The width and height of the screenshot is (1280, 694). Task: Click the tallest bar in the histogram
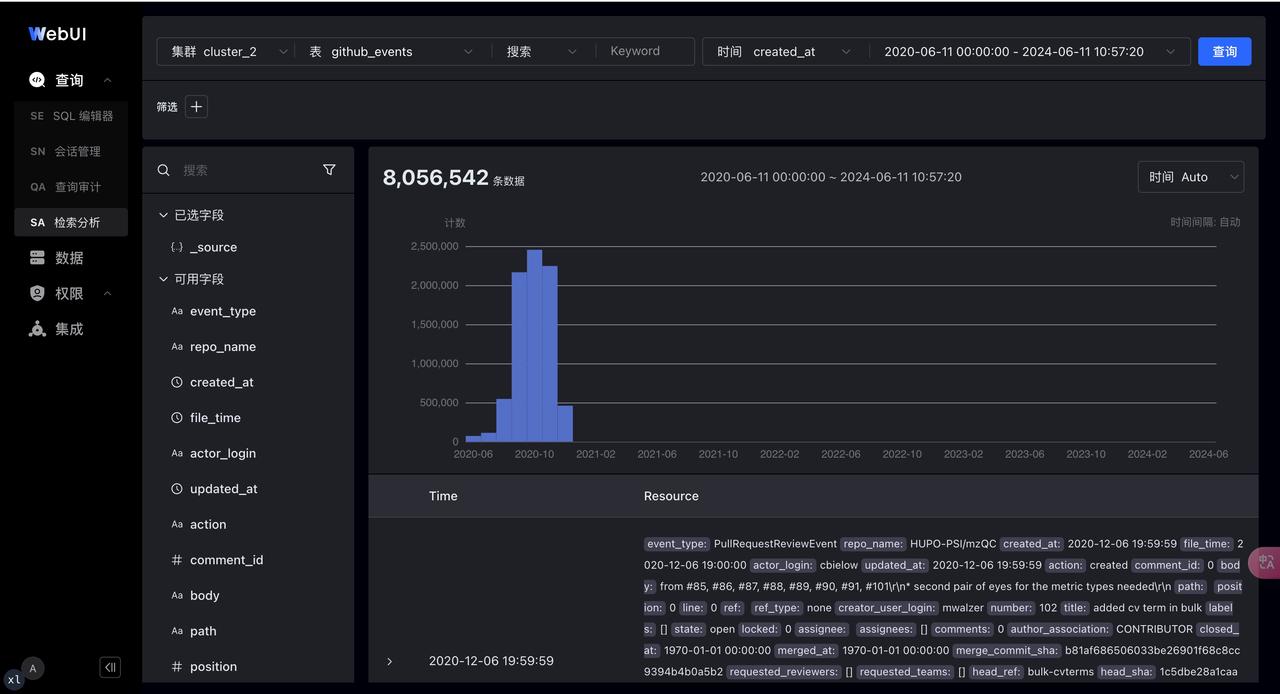pos(534,340)
